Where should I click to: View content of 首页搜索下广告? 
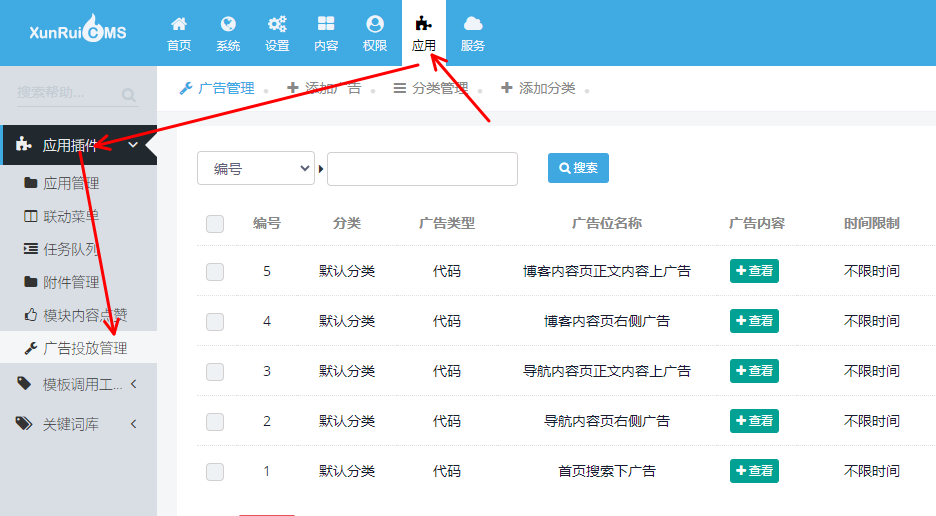754,471
